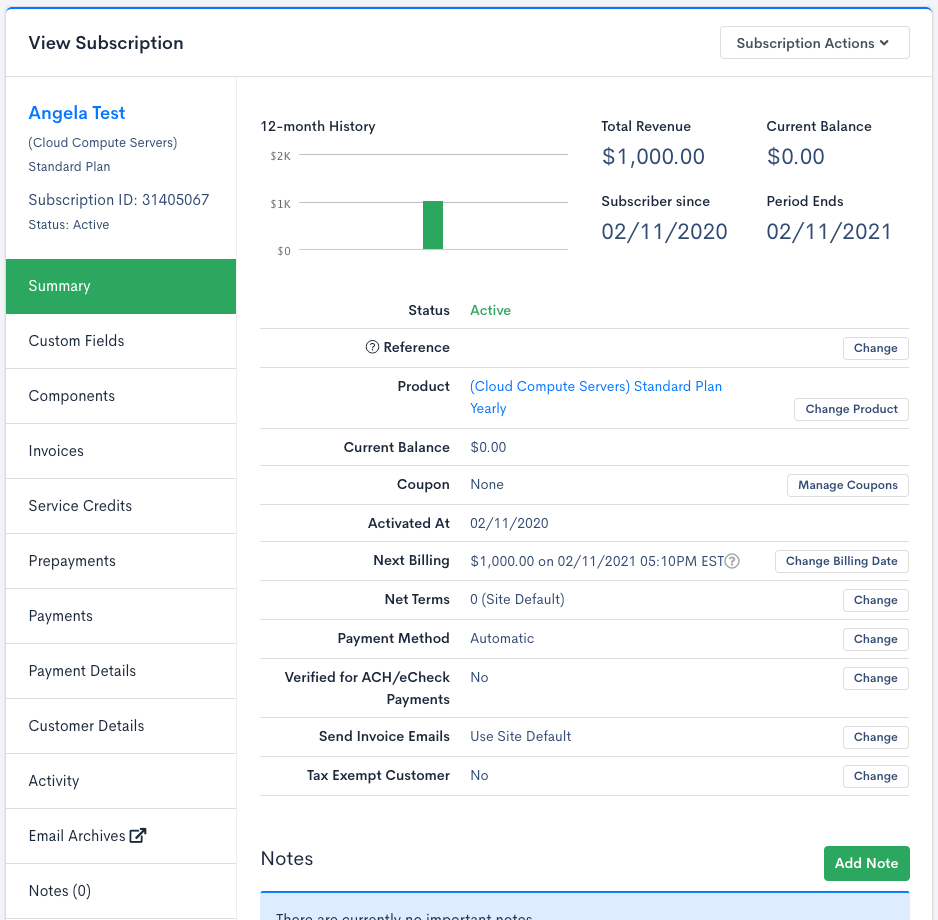Click Change Billing Date button
The height and width of the screenshot is (920, 938).
[x=841, y=561]
